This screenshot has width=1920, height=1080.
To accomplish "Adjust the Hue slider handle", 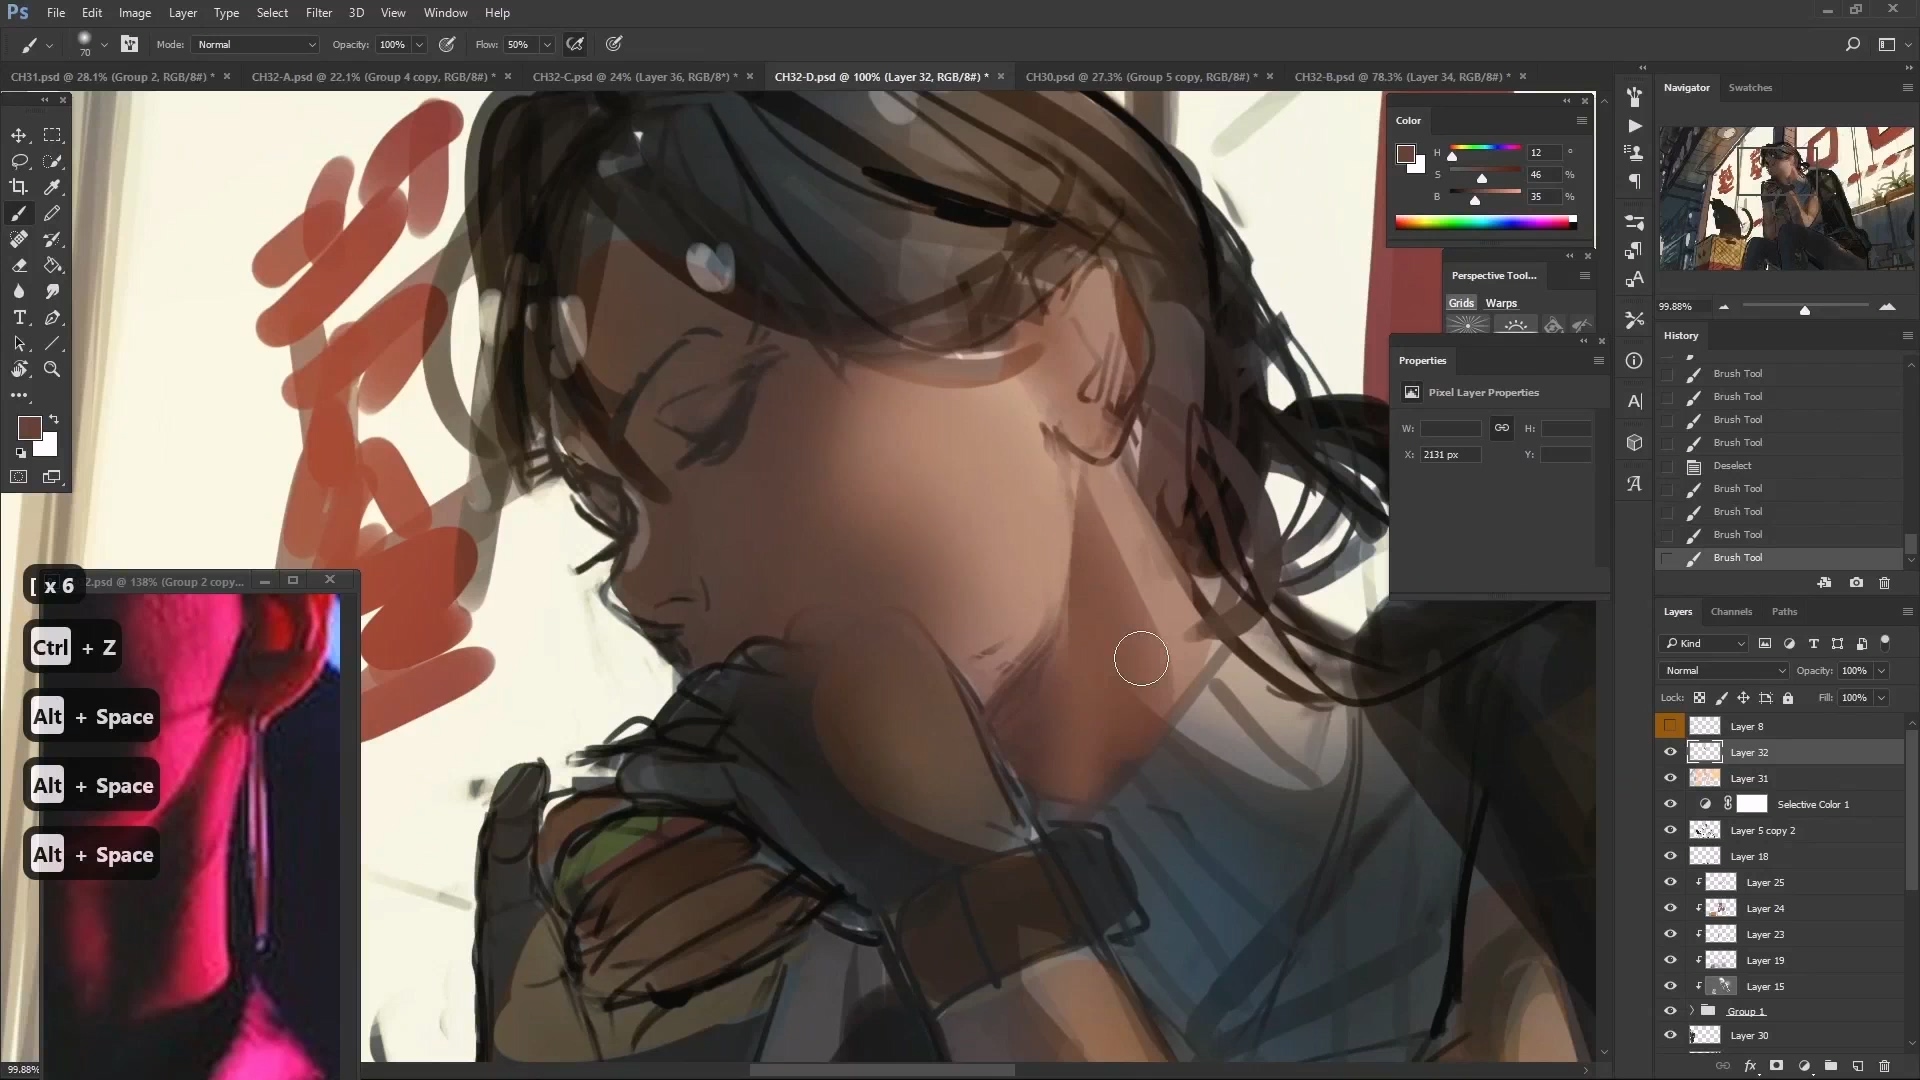I will (x=1452, y=157).
